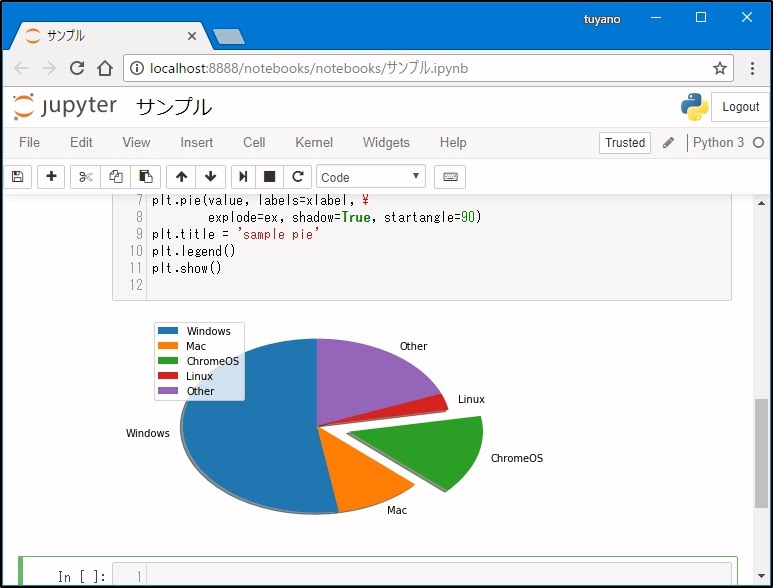This screenshot has height=588, width=773.
Task: Copy the selected cell in the toolbar
Action: (116, 177)
